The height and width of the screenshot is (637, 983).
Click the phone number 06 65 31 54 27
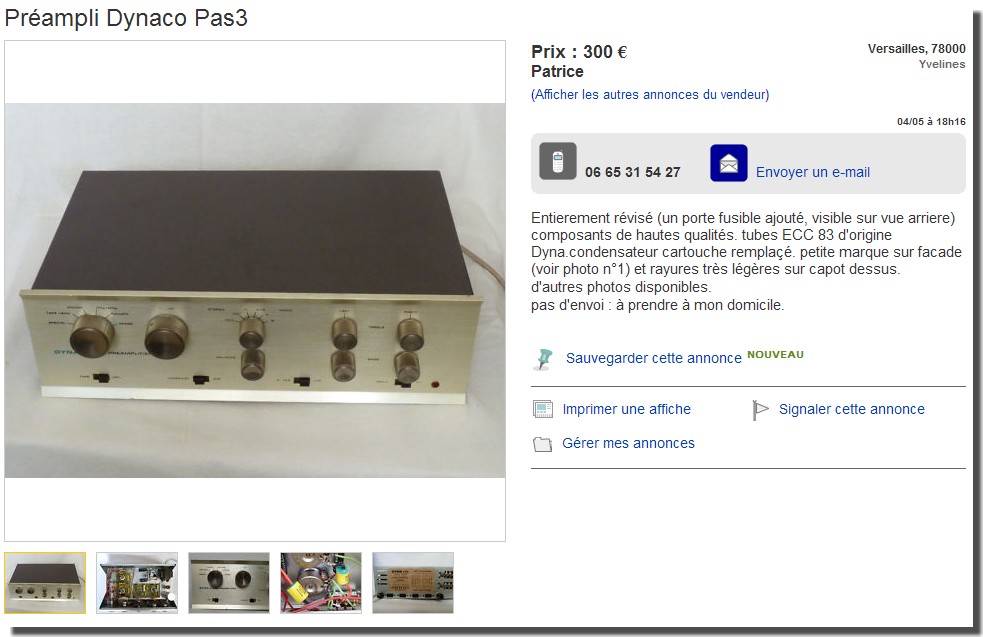coord(633,172)
